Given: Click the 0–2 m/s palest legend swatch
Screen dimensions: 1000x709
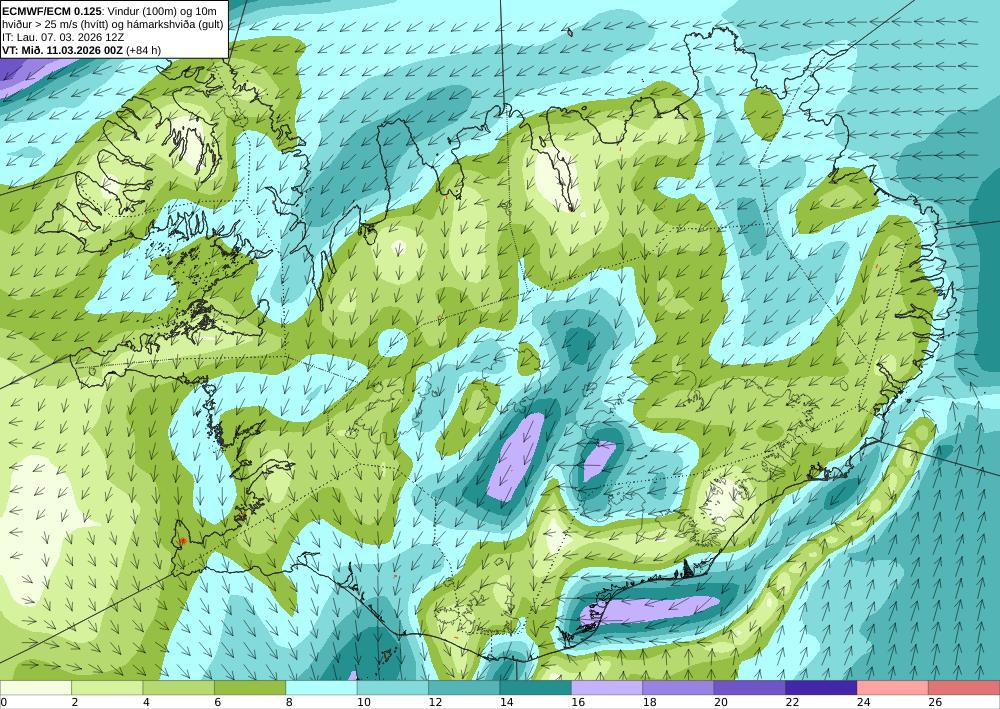Looking at the screenshot, I should (x=36, y=688).
